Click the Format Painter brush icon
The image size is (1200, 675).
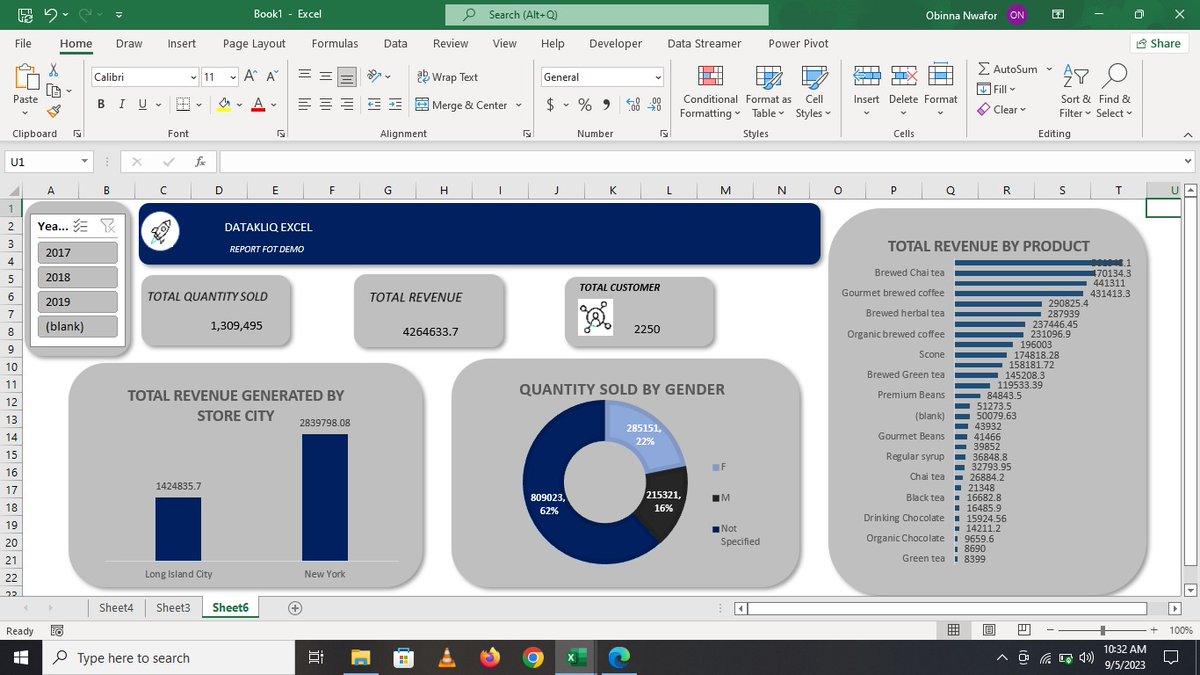pyautogui.click(x=54, y=111)
